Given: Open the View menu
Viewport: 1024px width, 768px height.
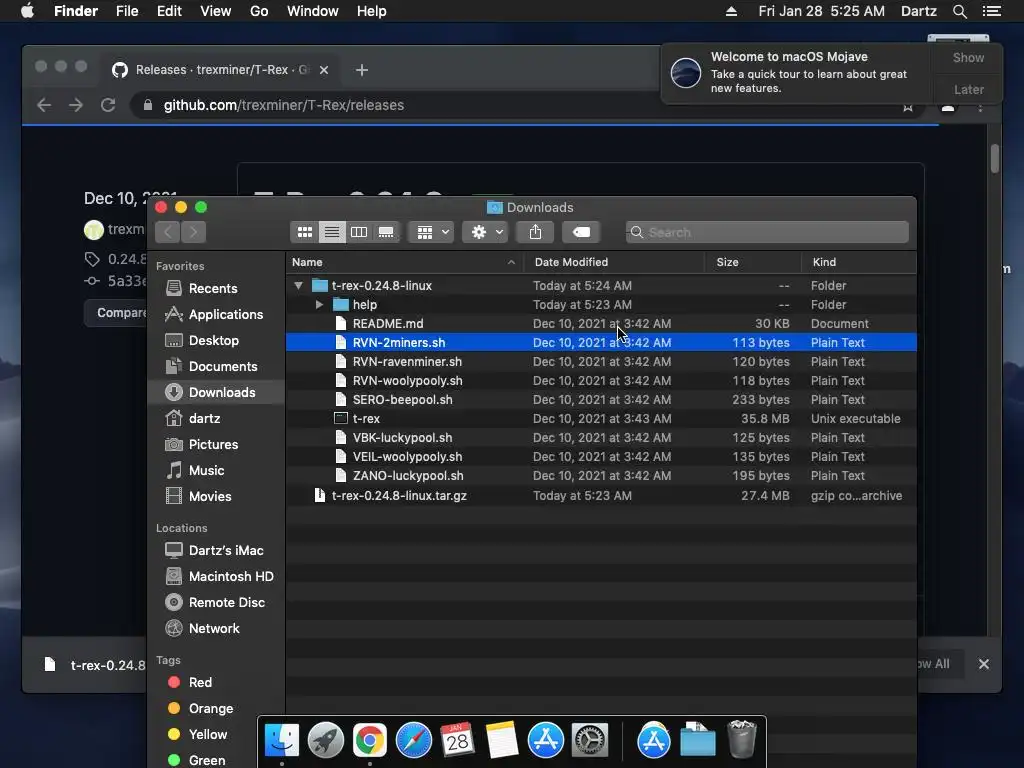Looking at the screenshot, I should (216, 11).
